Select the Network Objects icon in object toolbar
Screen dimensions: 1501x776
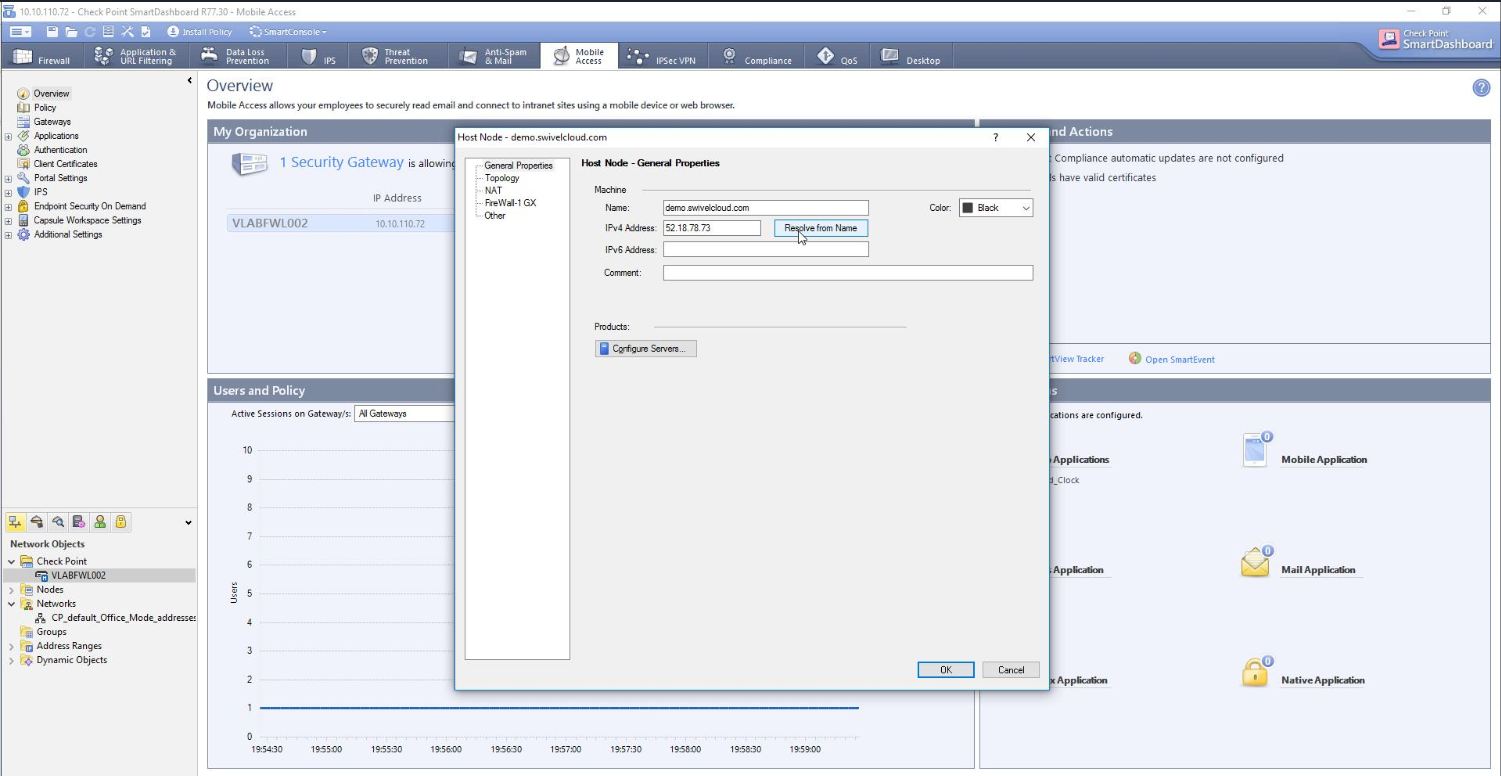[x=16, y=522]
